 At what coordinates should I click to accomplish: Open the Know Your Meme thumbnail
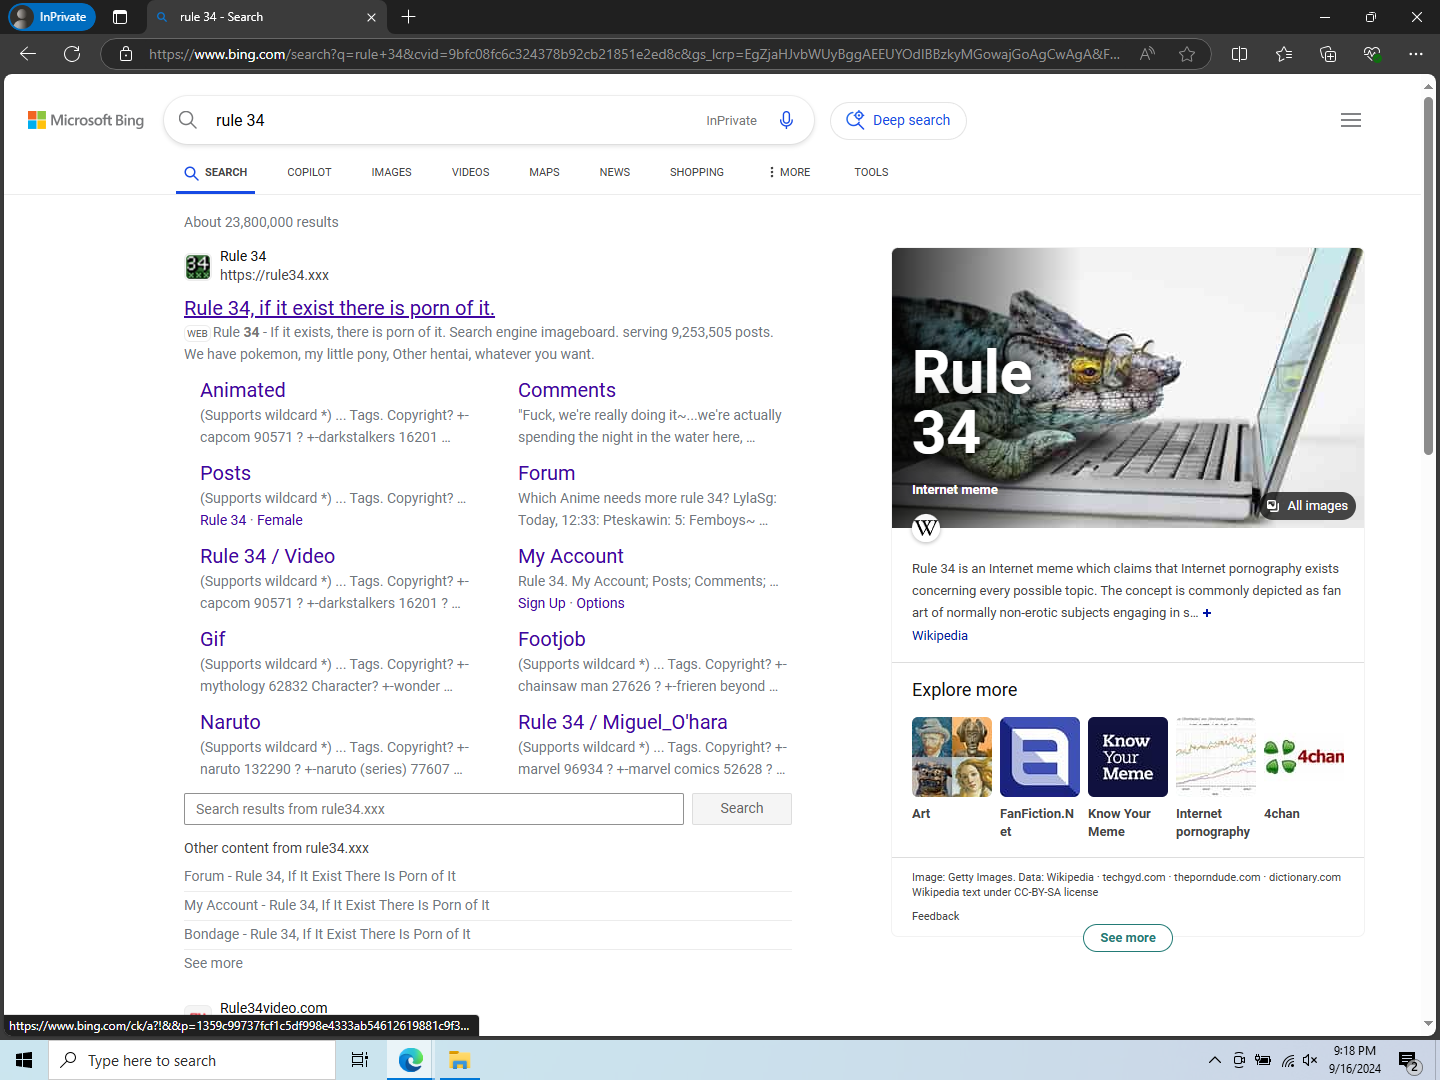click(x=1128, y=757)
